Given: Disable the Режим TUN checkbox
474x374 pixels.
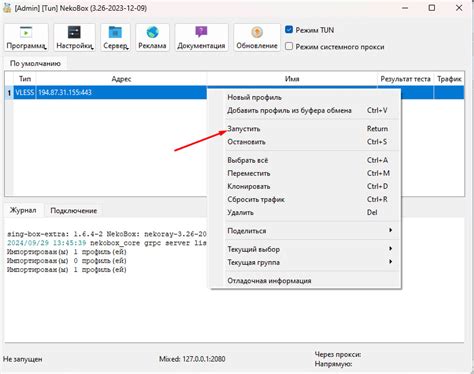Looking at the screenshot, I should [289, 30].
